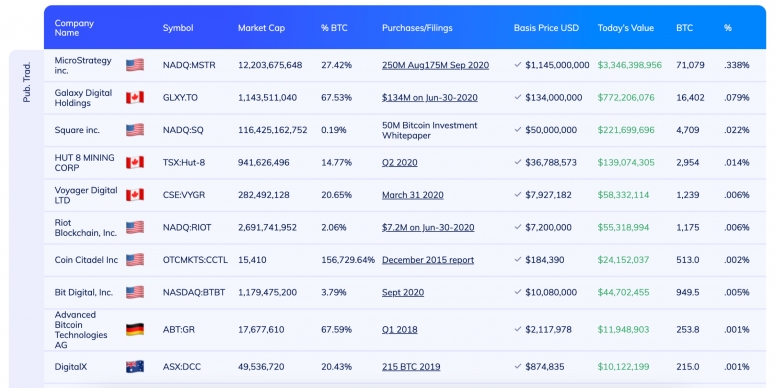Sort by Market Cap column header
This screenshot has height=388, width=775.
[261, 28]
